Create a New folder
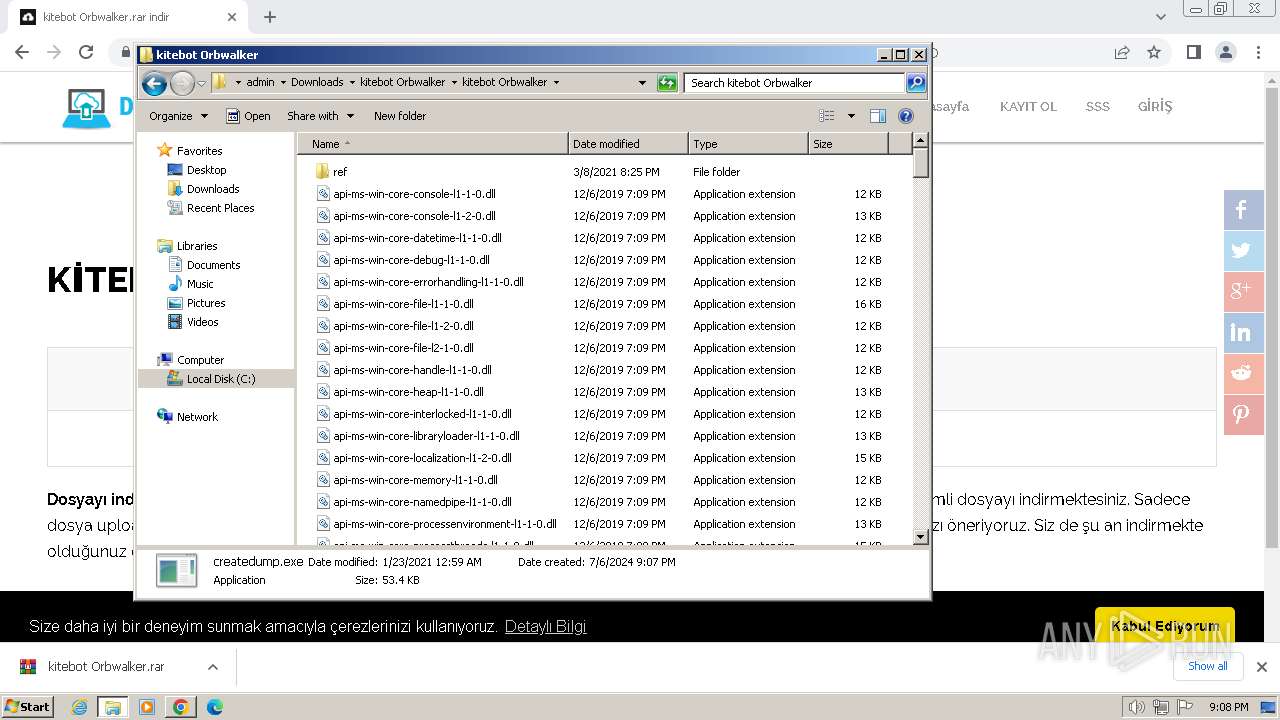 click(x=400, y=116)
